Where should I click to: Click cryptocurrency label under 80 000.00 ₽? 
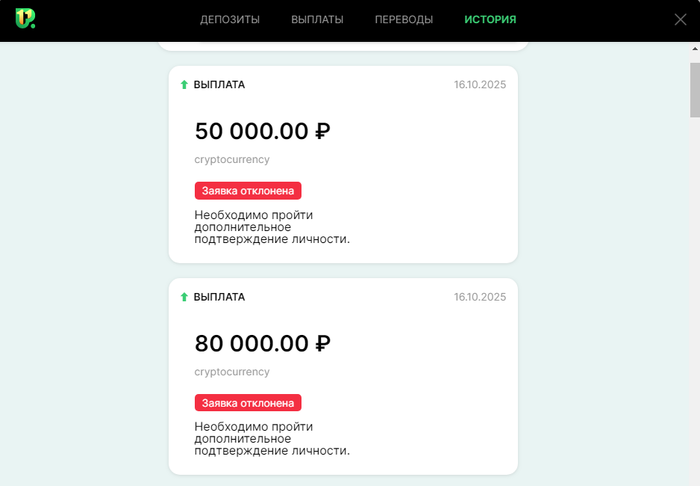coord(232,371)
